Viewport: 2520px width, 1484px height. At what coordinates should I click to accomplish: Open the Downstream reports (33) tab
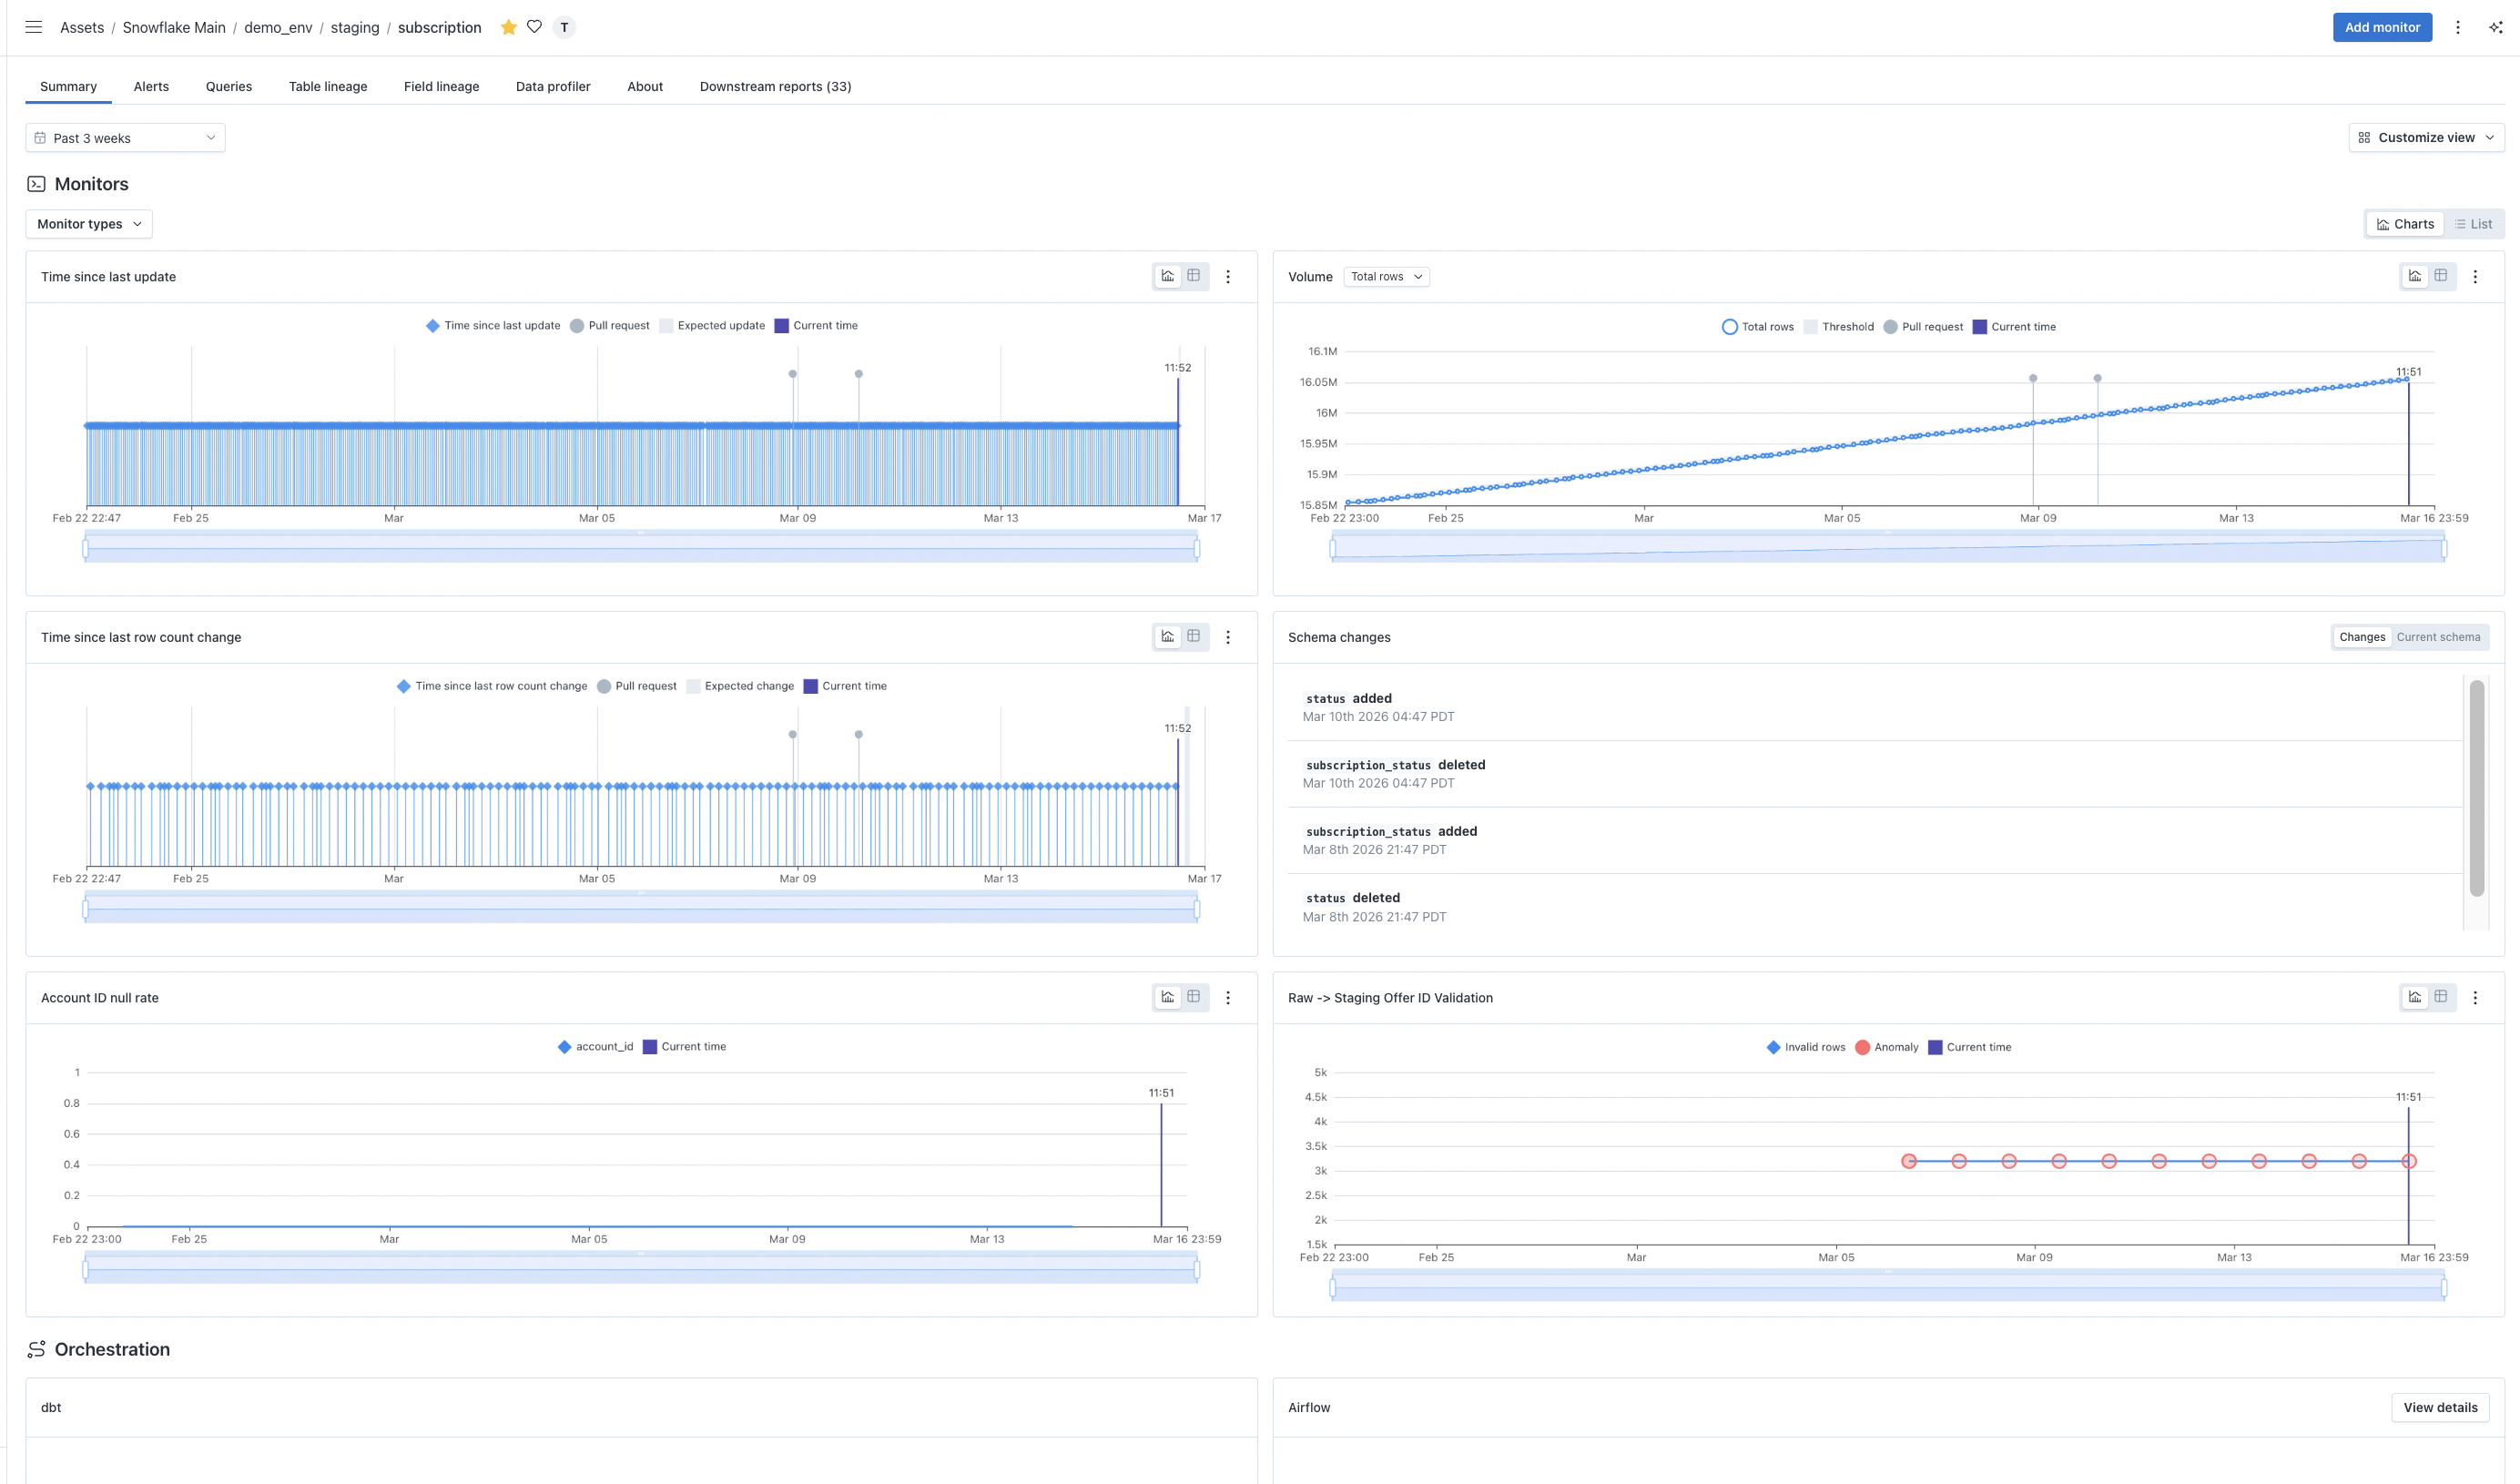(775, 86)
